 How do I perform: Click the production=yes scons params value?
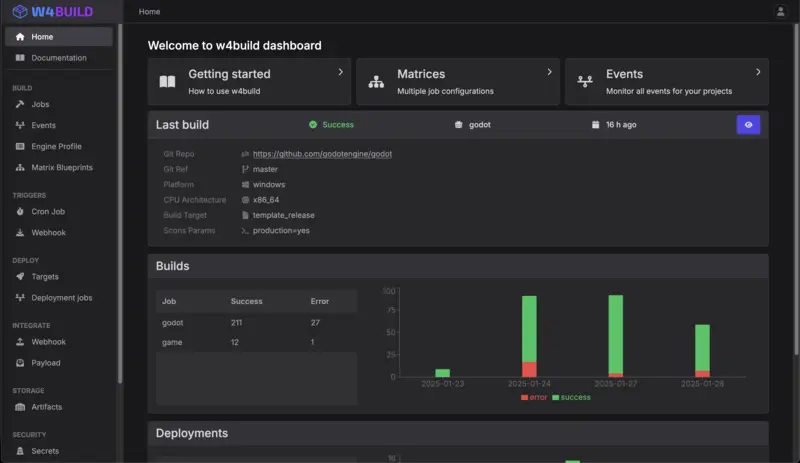[281, 230]
